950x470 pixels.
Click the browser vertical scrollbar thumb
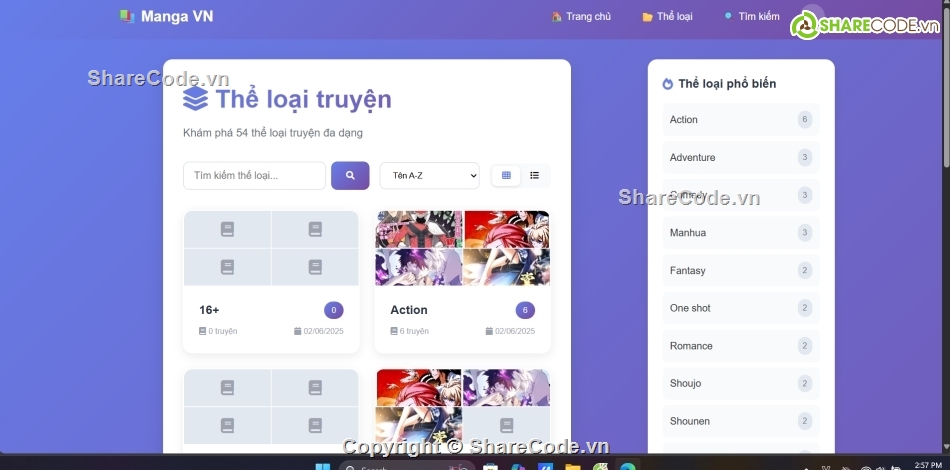pyautogui.click(x=946, y=87)
